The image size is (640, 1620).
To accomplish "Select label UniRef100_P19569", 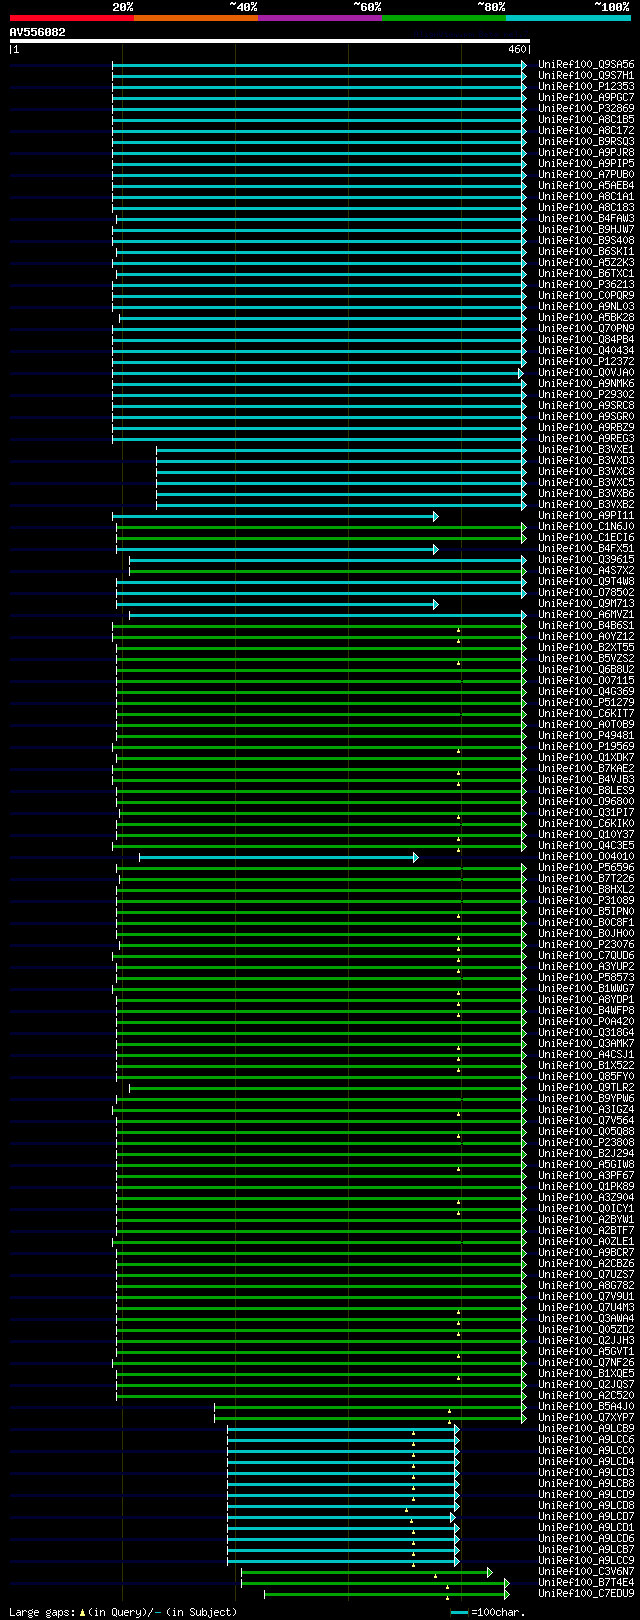I will [586, 746].
